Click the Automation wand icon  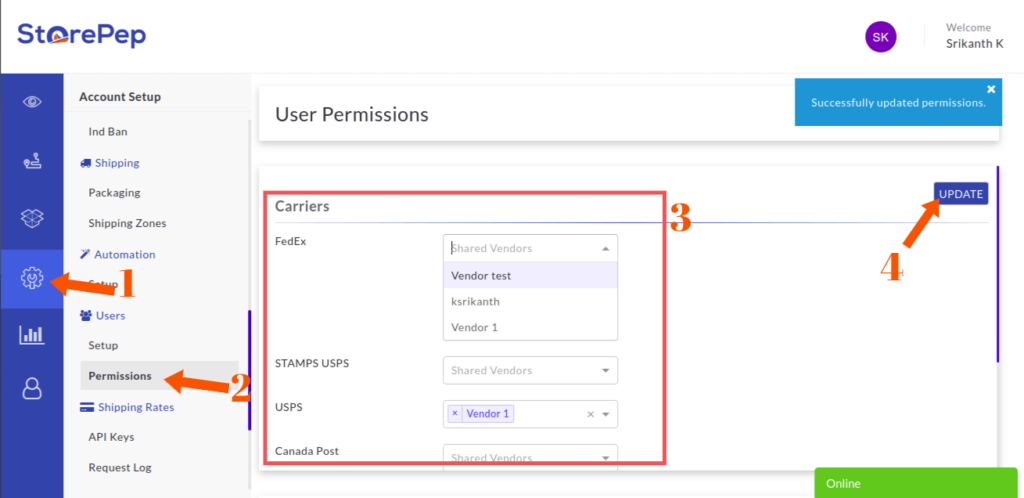click(85, 254)
